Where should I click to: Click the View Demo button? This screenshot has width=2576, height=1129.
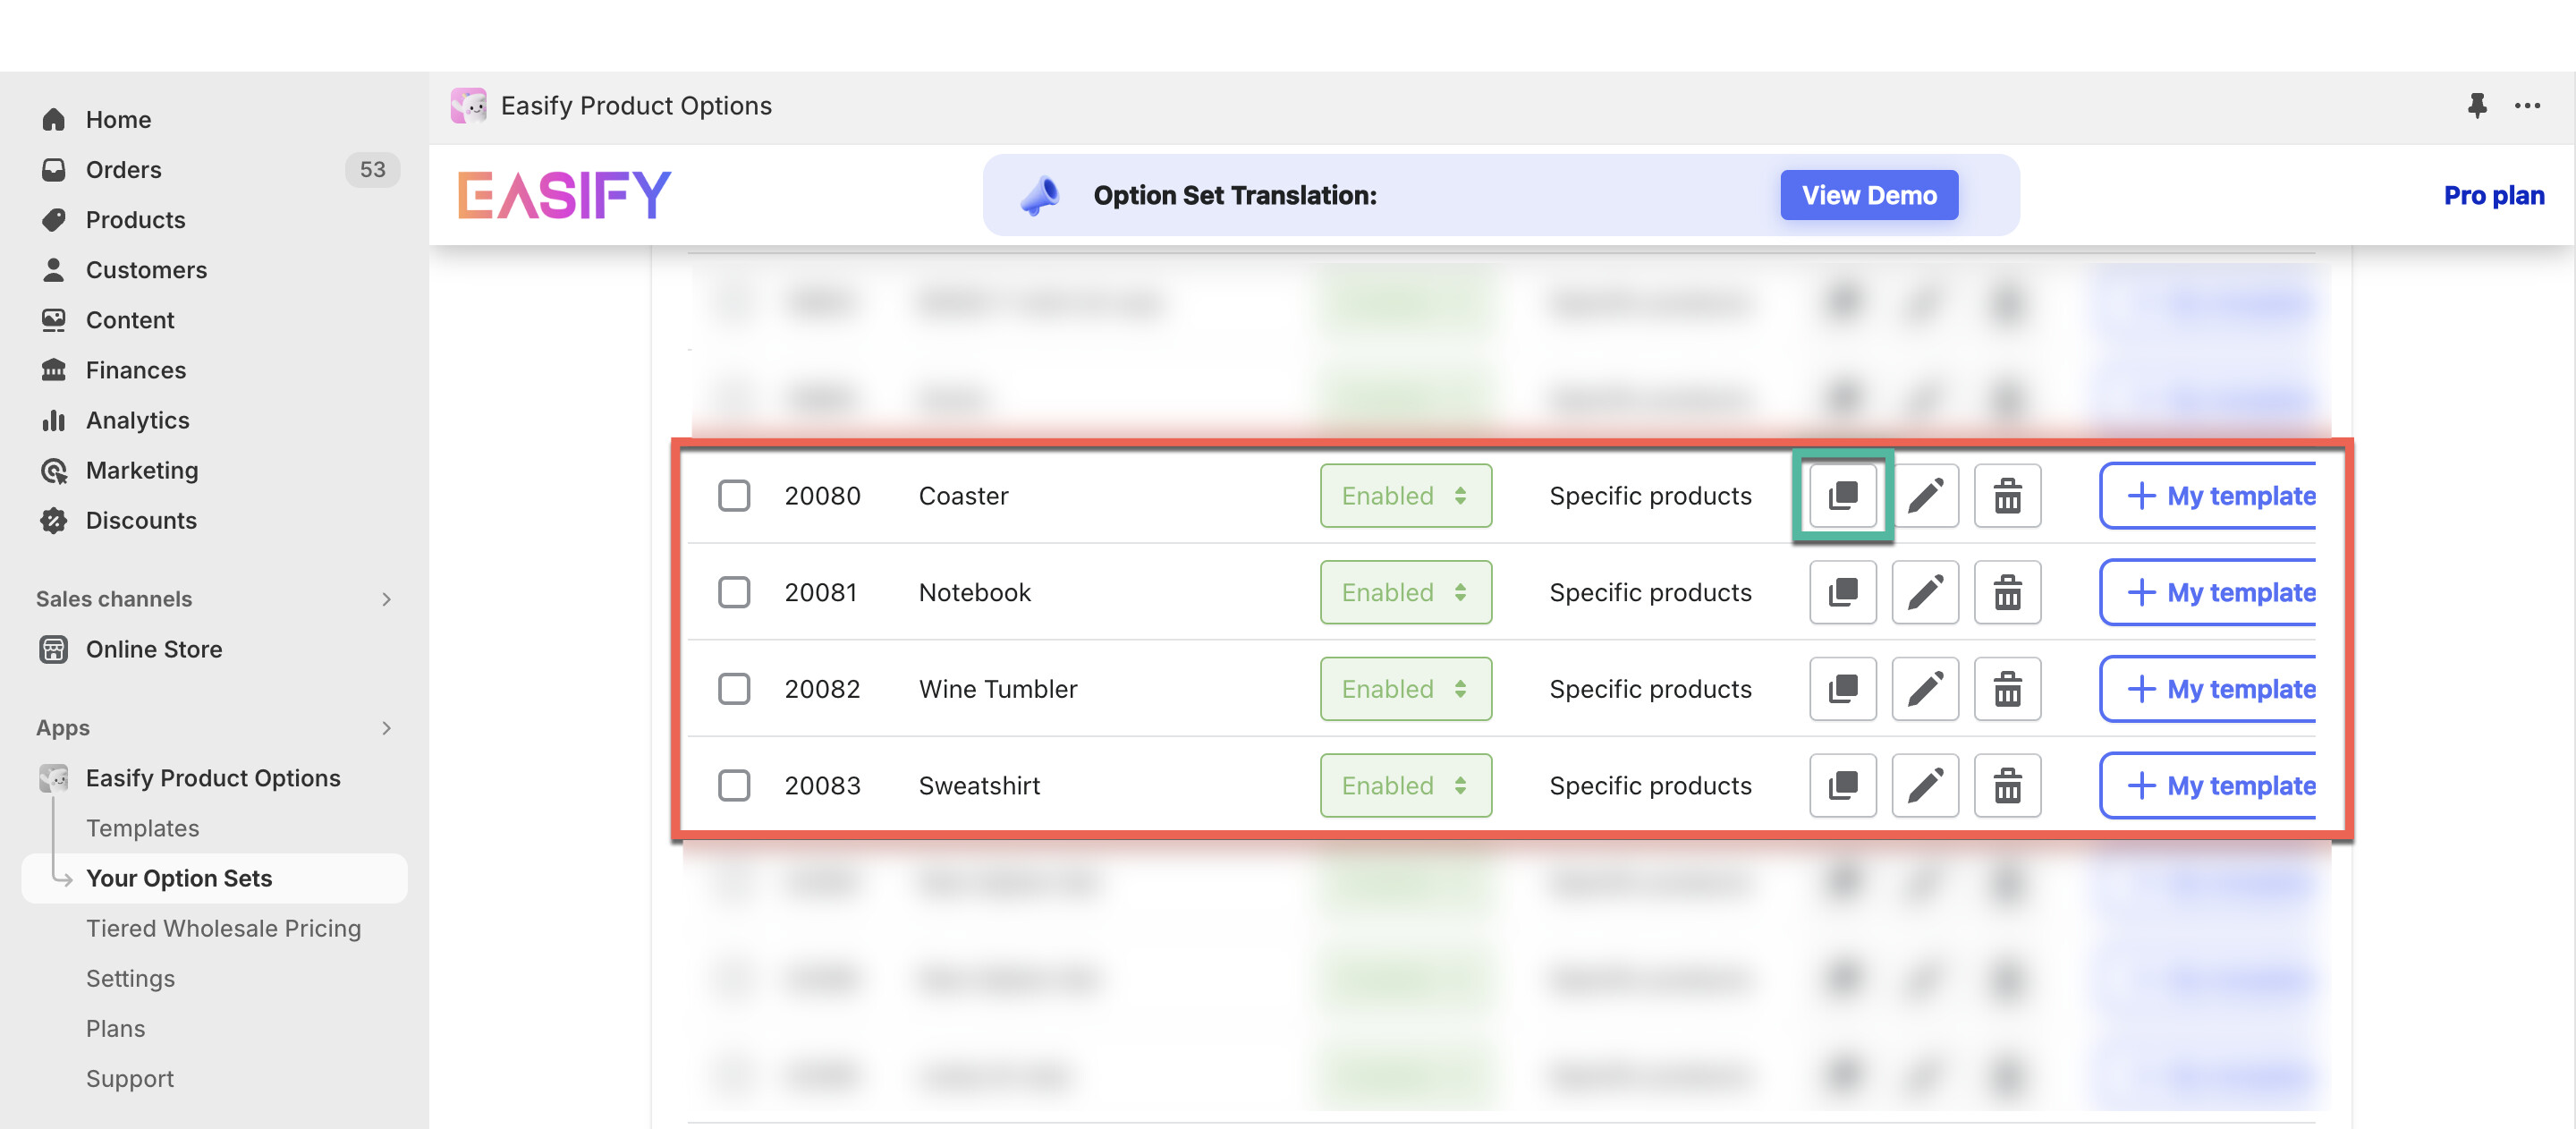coord(1868,195)
